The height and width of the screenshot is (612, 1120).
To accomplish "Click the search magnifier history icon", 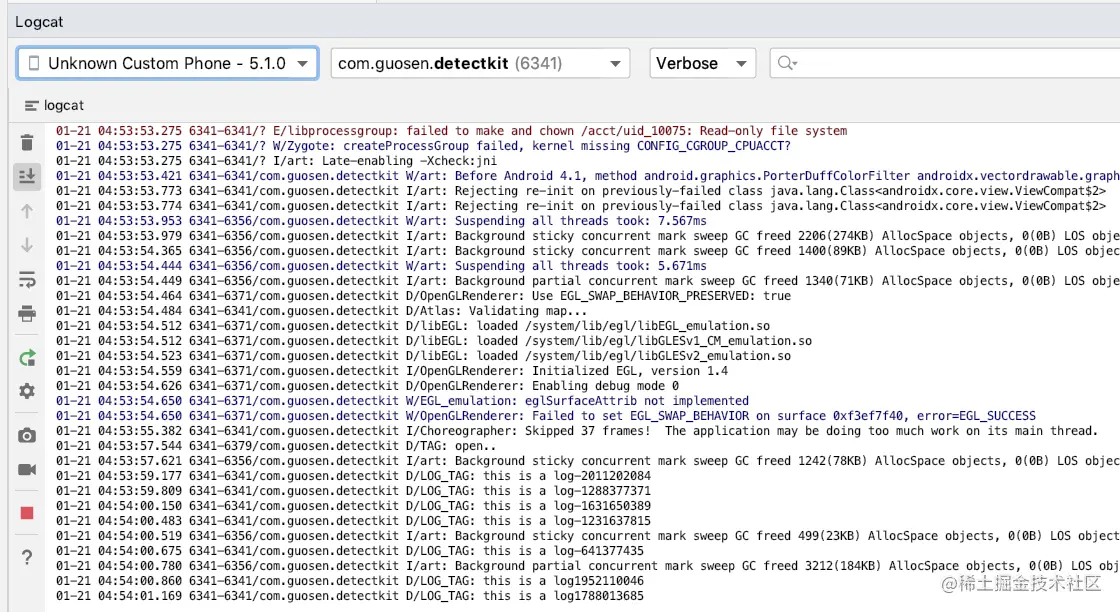I will [x=786, y=64].
